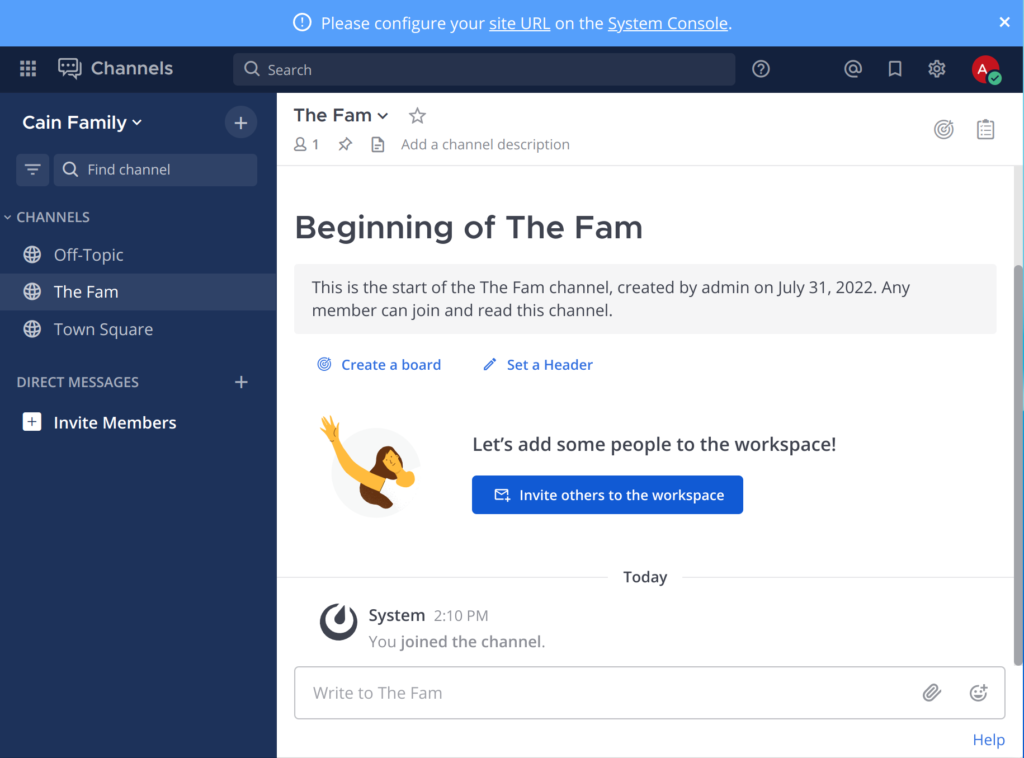Open the Playbooks clipboard icon in channel header
This screenshot has height=758, width=1024.
pyautogui.click(x=985, y=129)
